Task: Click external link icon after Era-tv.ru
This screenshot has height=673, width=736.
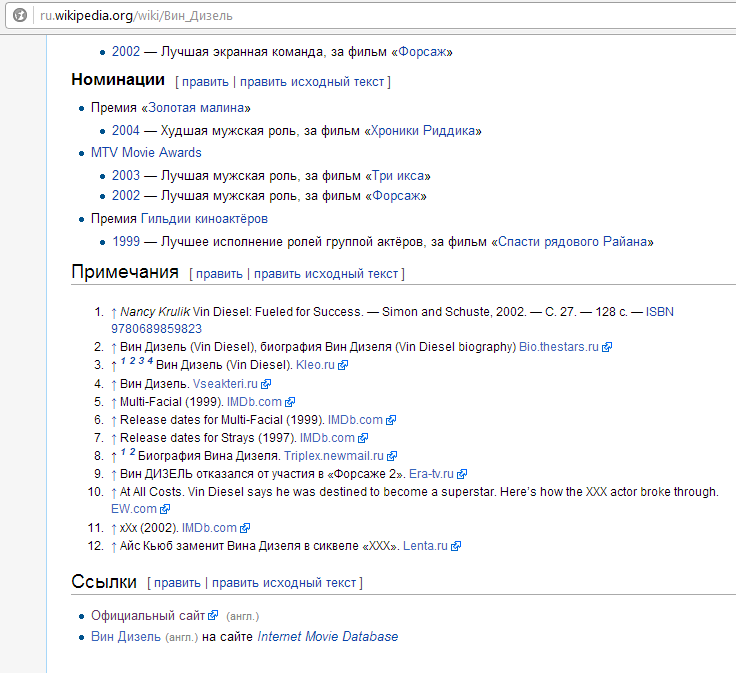Action: 461,474
